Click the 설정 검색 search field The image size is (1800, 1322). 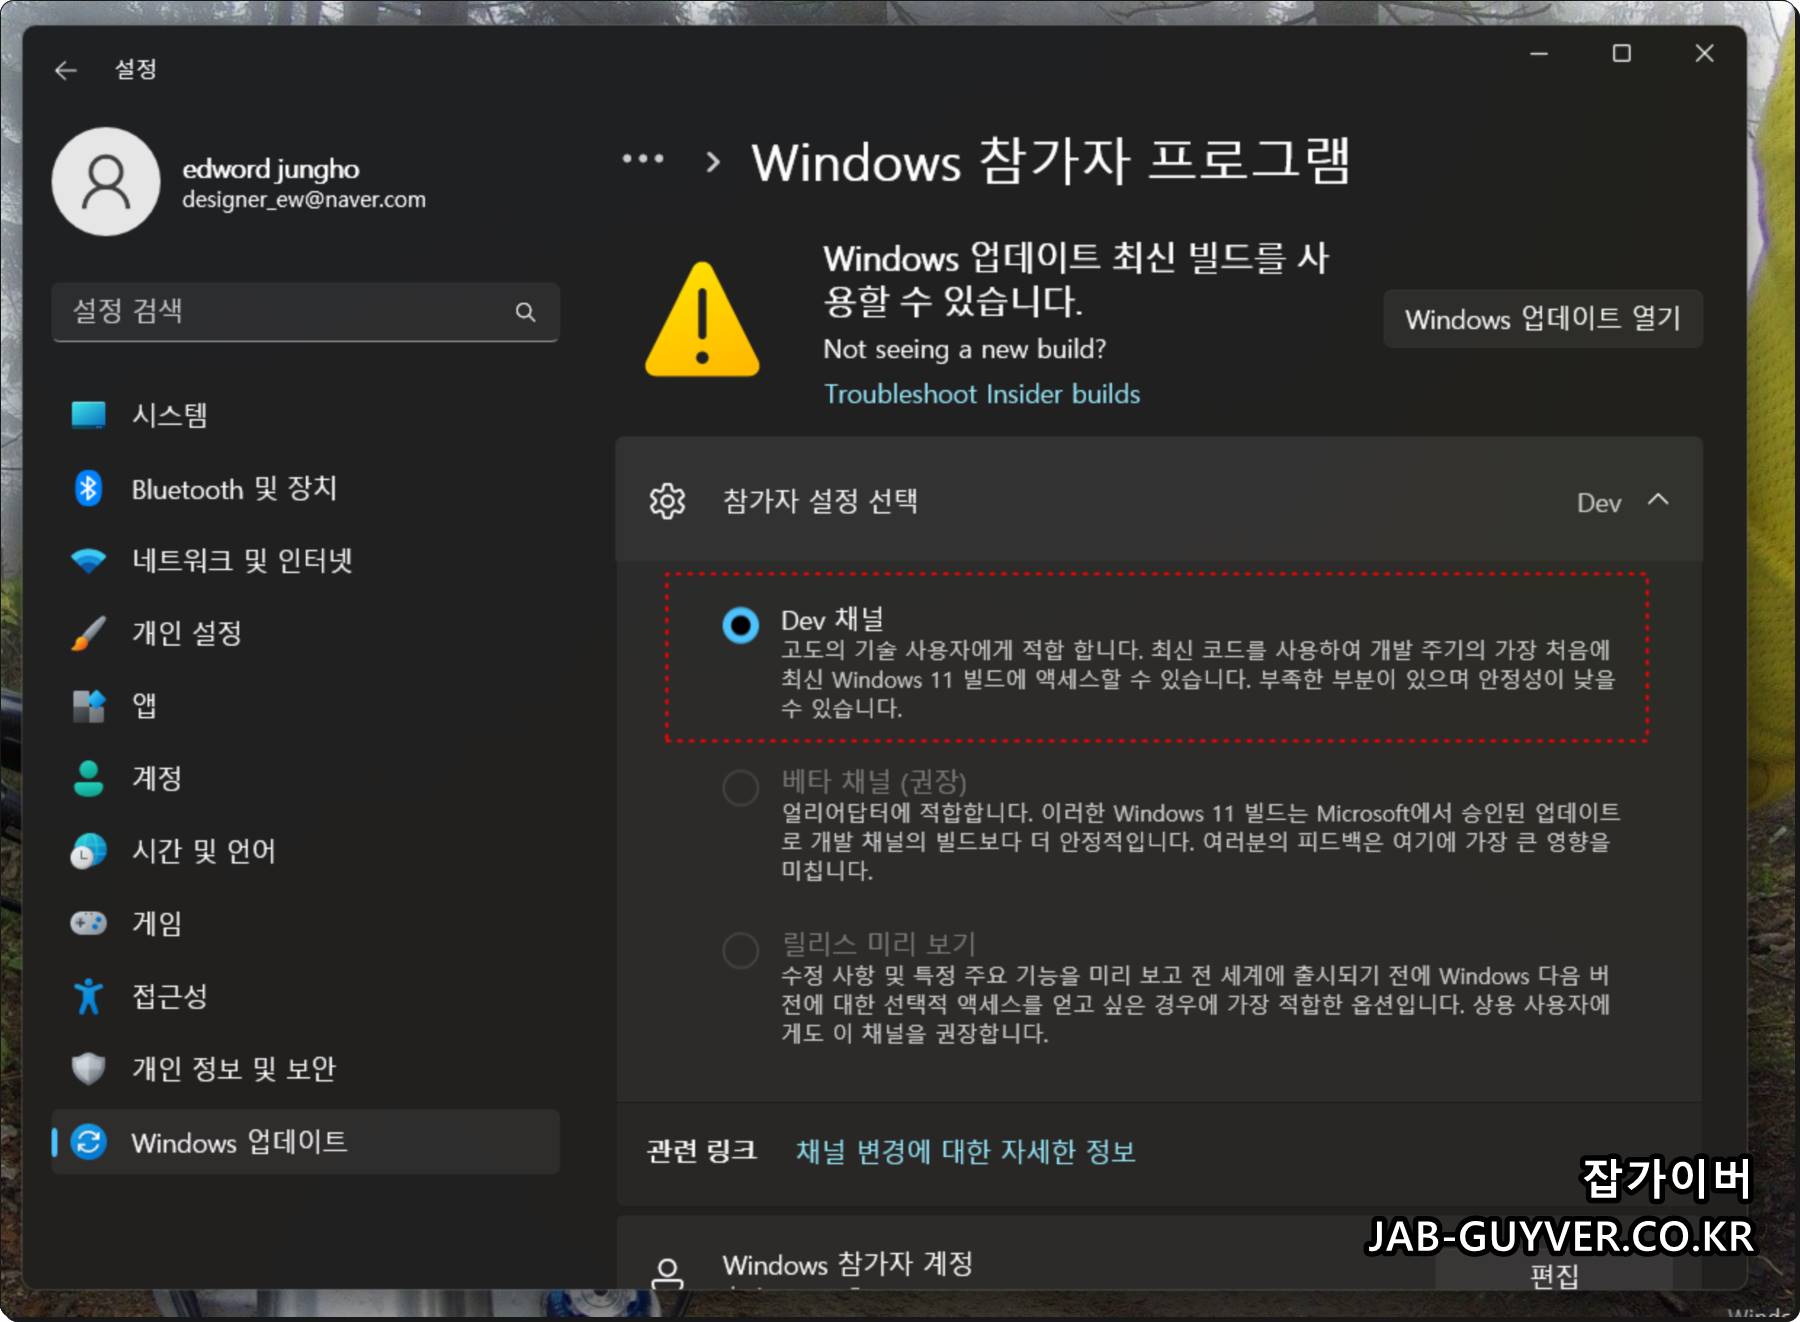pos(305,312)
